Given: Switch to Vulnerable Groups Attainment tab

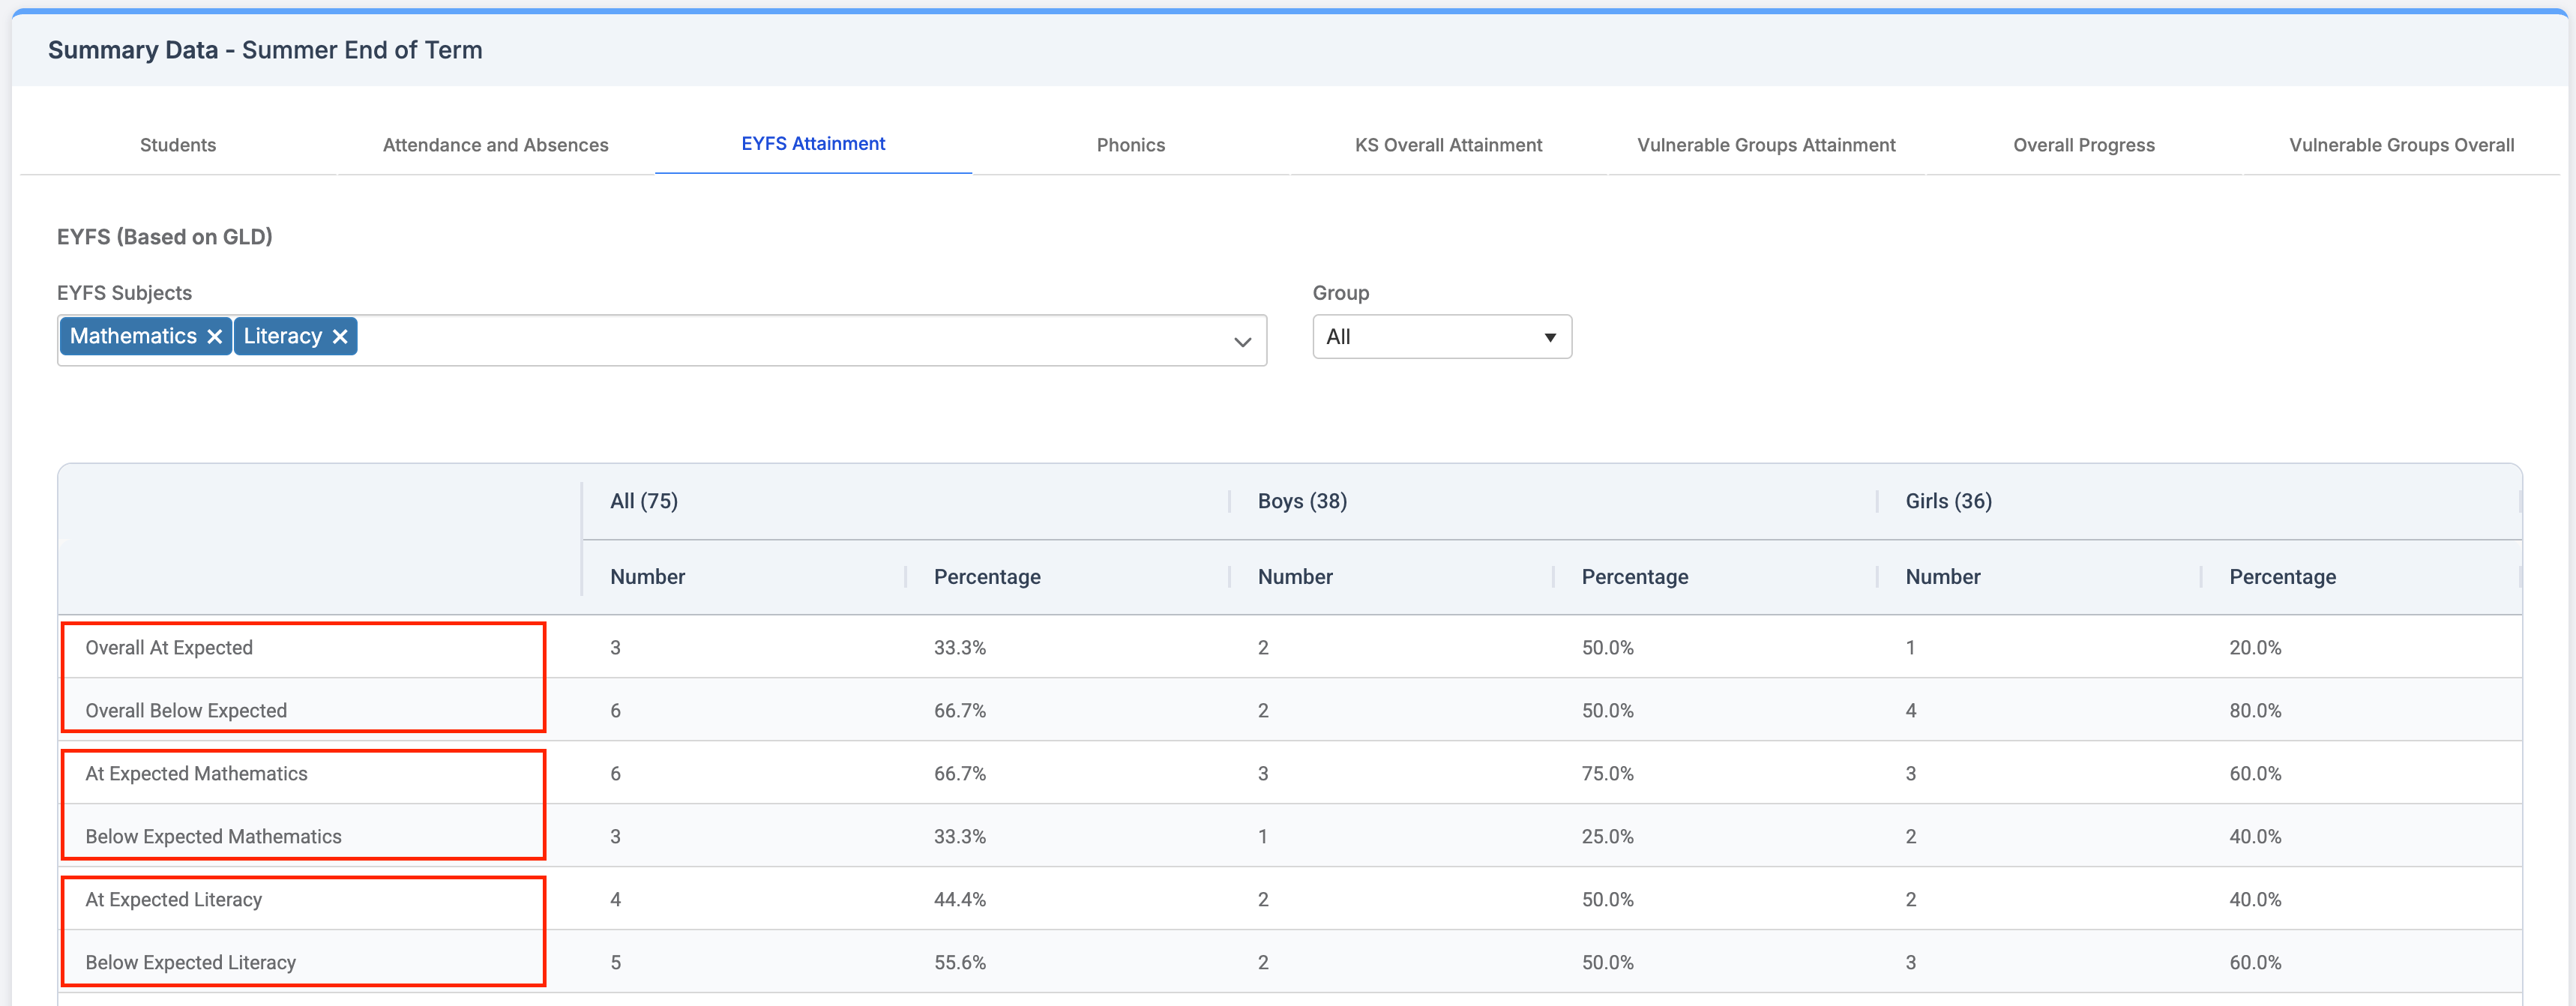Looking at the screenshot, I should point(1765,145).
